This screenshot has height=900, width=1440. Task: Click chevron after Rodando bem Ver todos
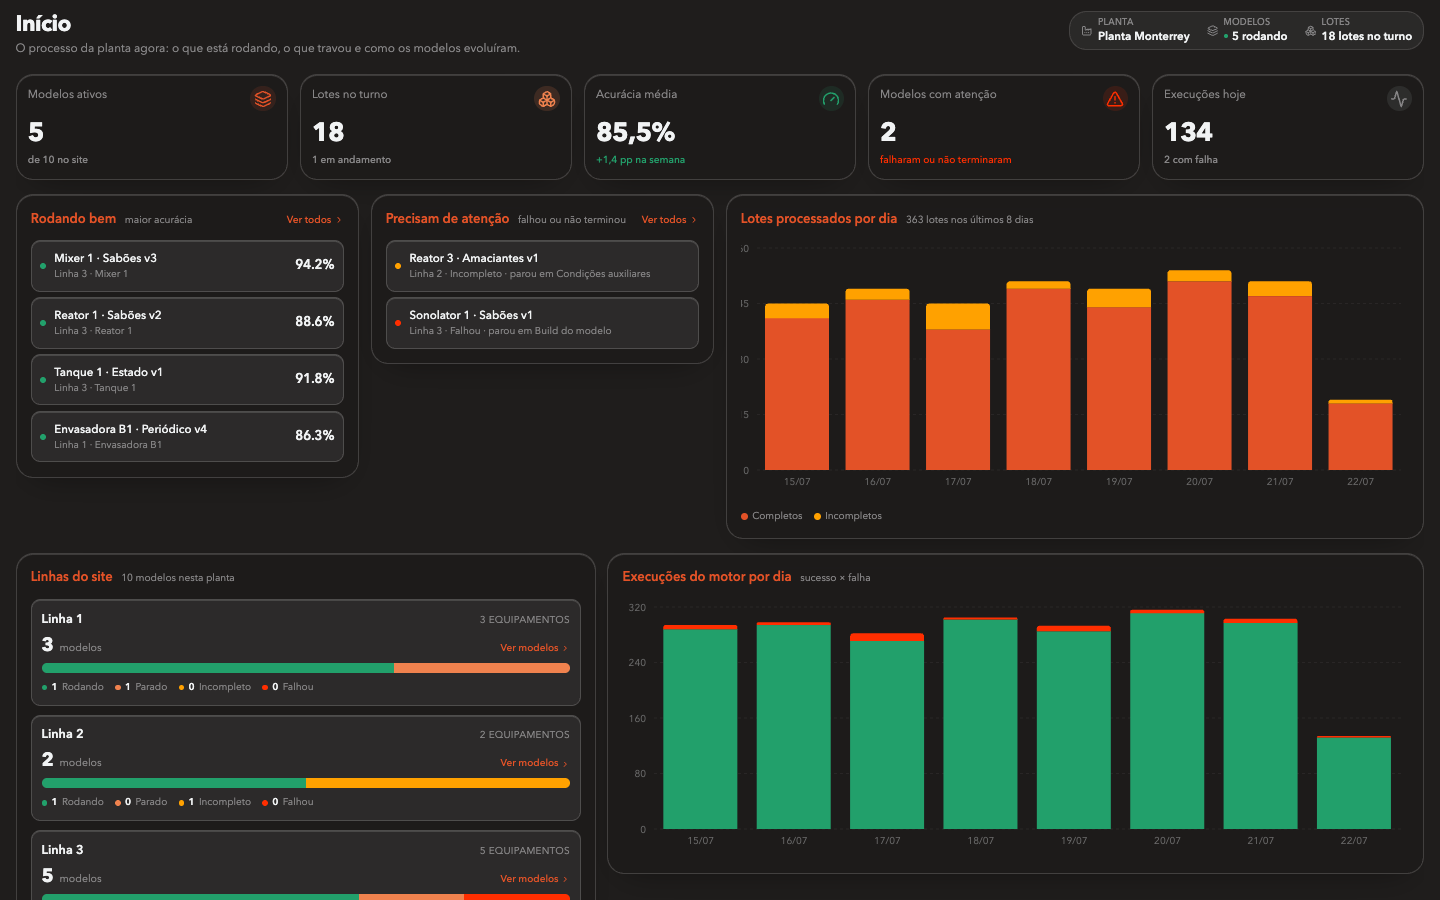click(339, 220)
